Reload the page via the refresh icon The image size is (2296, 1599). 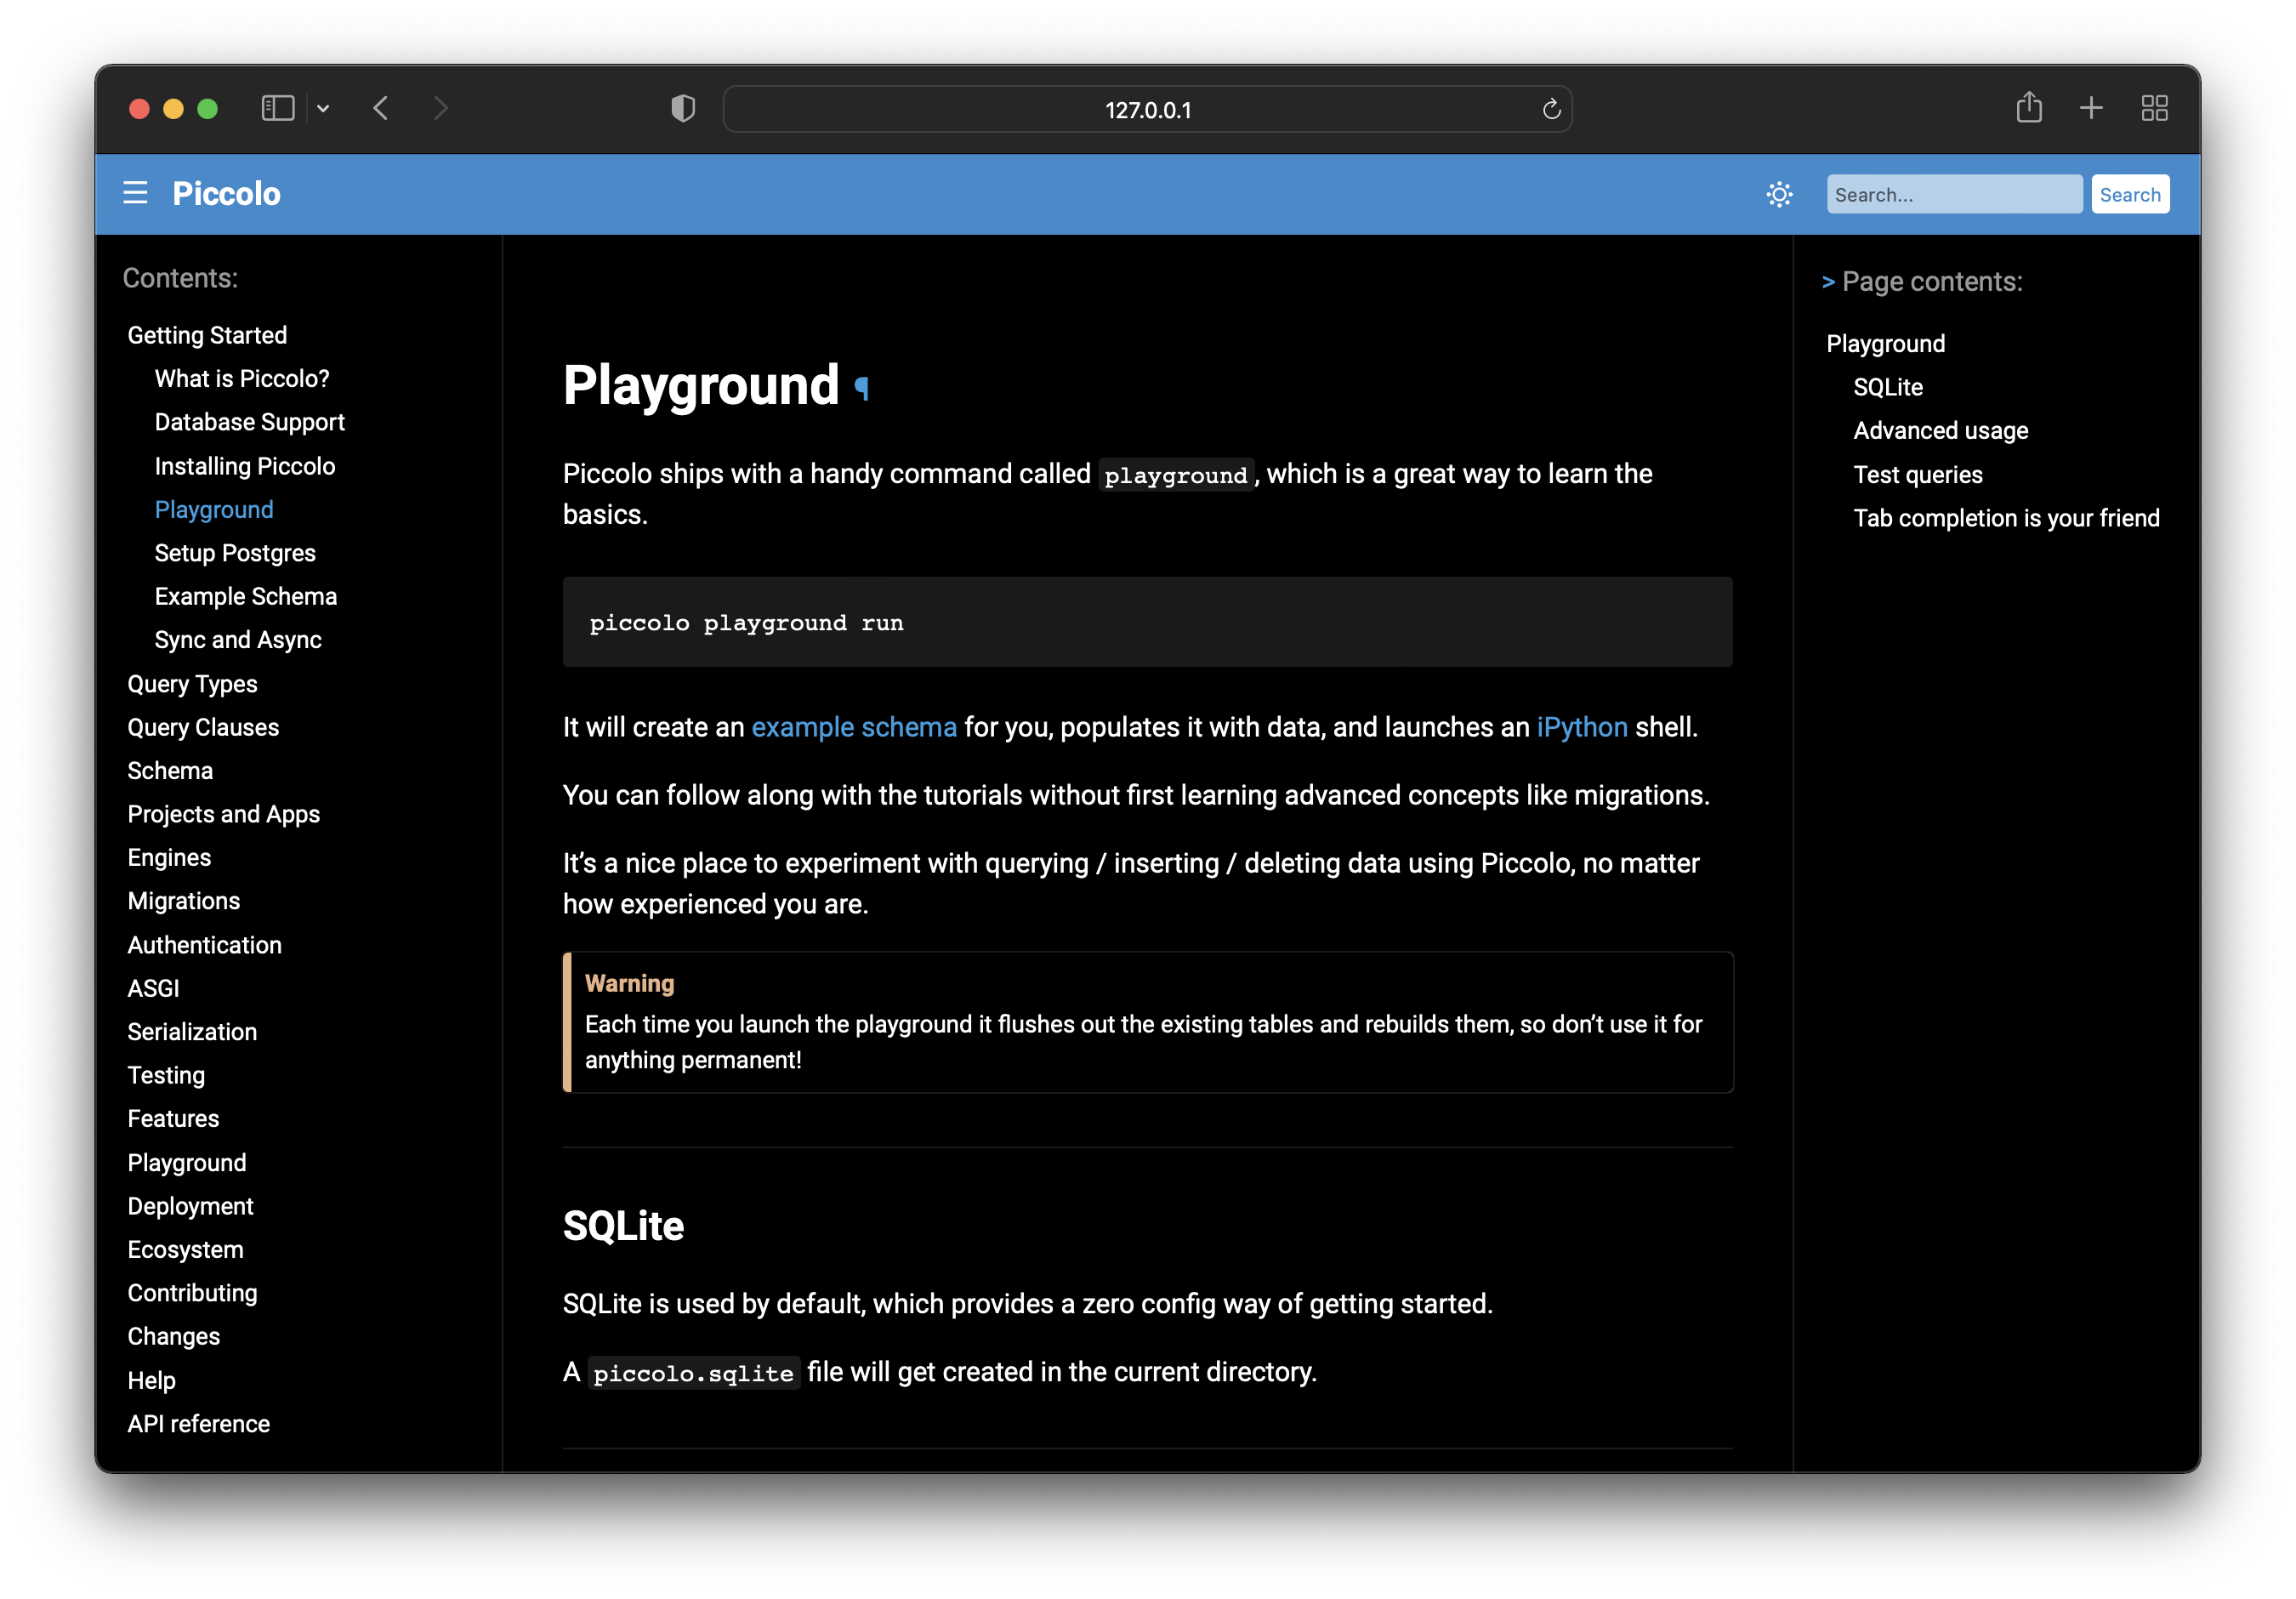1551,109
